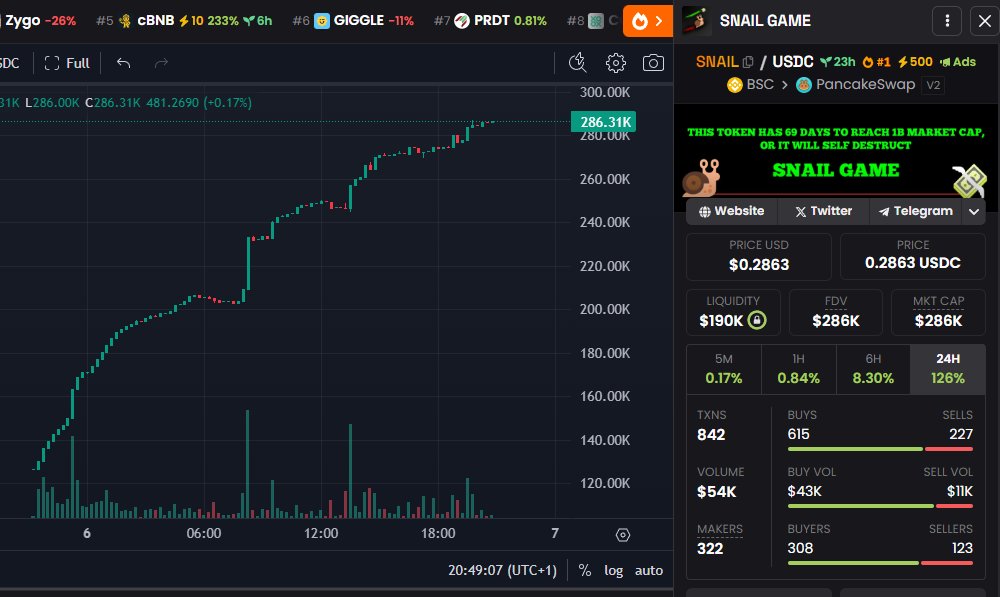Click the 23h token age badge

coord(837,62)
